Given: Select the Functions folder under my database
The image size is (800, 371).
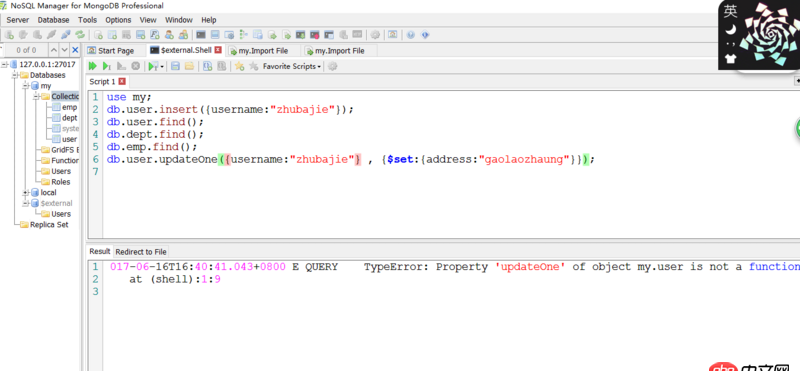Looking at the screenshot, I should (x=65, y=160).
